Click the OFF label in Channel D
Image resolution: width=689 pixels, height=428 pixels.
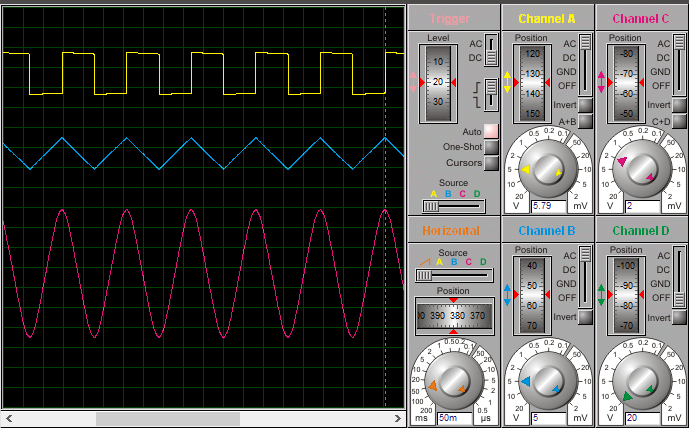click(661, 297)
